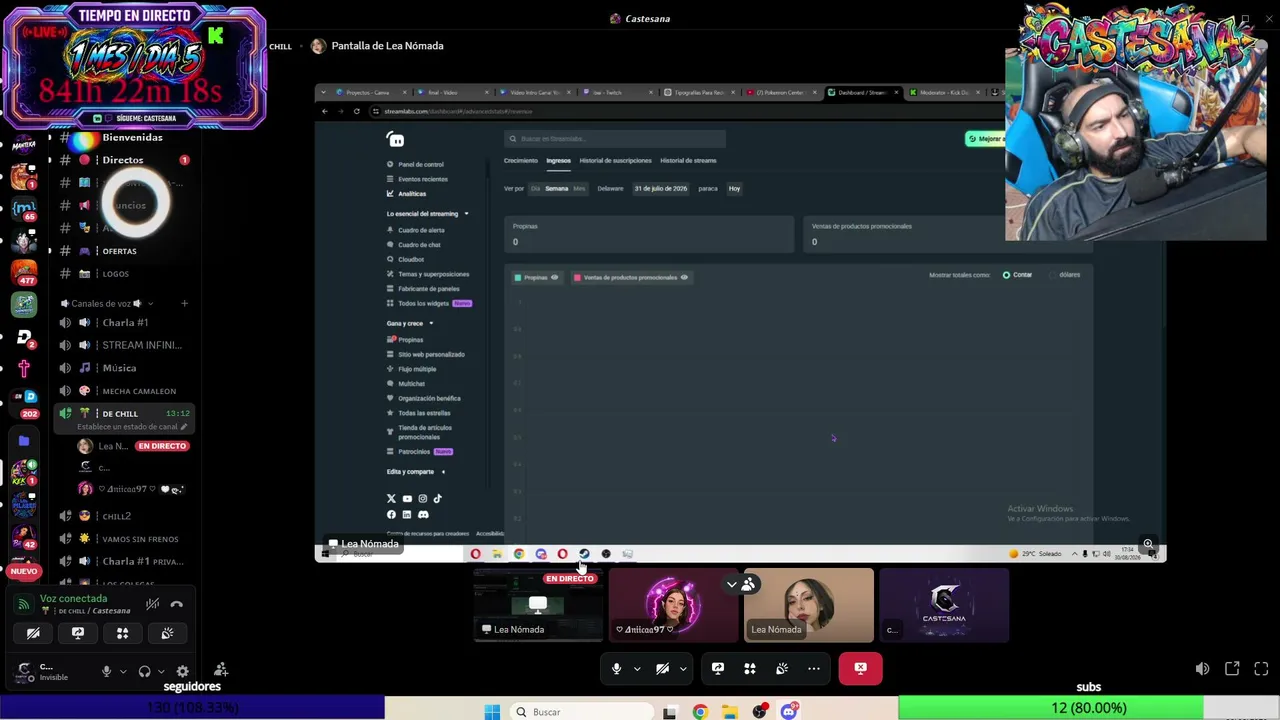Add a channel to Canales de voz
1280x720 pixels.
pyautogui.click(x=184, y=303)
